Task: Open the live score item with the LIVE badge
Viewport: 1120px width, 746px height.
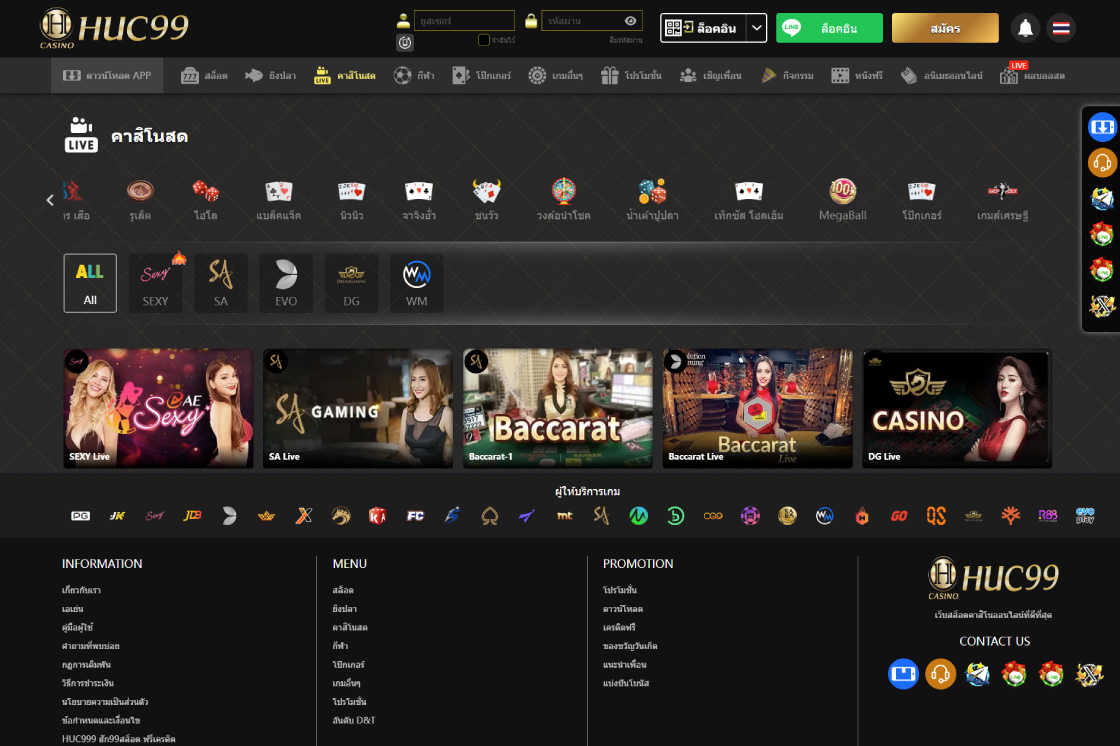Action: click(1032, 75)
